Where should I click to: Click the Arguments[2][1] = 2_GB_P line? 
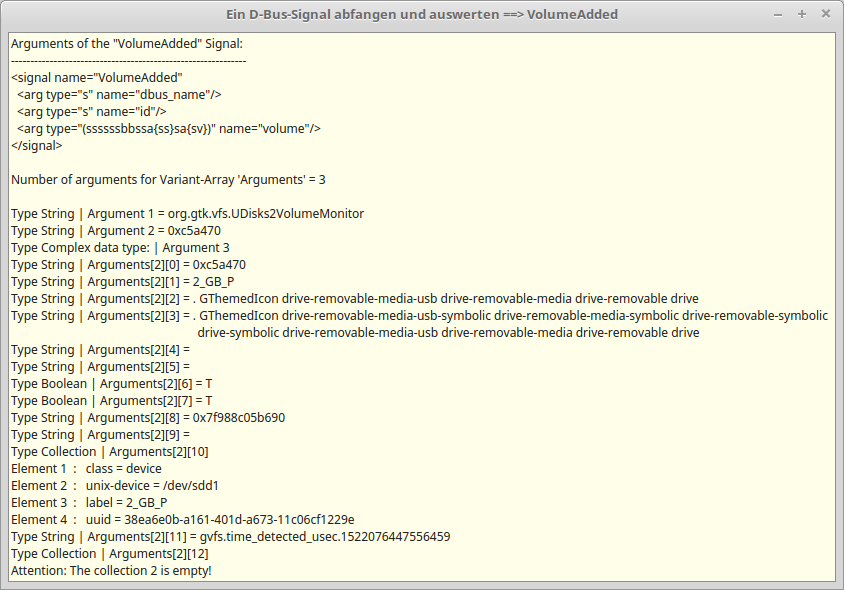122,282
